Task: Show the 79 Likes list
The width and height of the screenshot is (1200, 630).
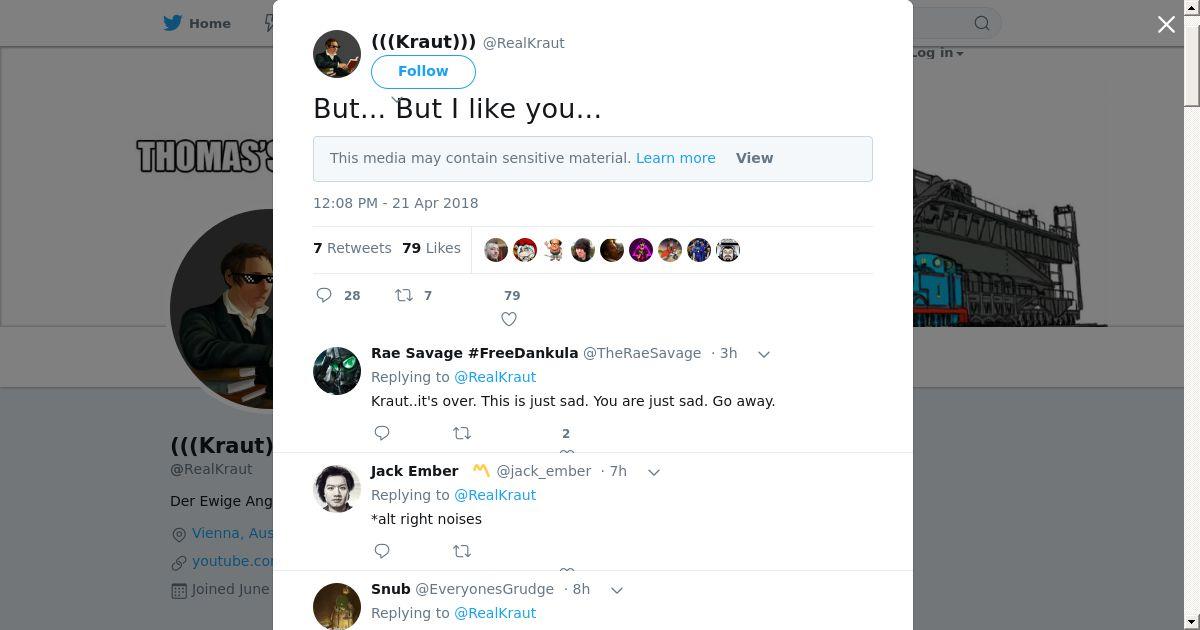Action: click(x=431, y=248)
